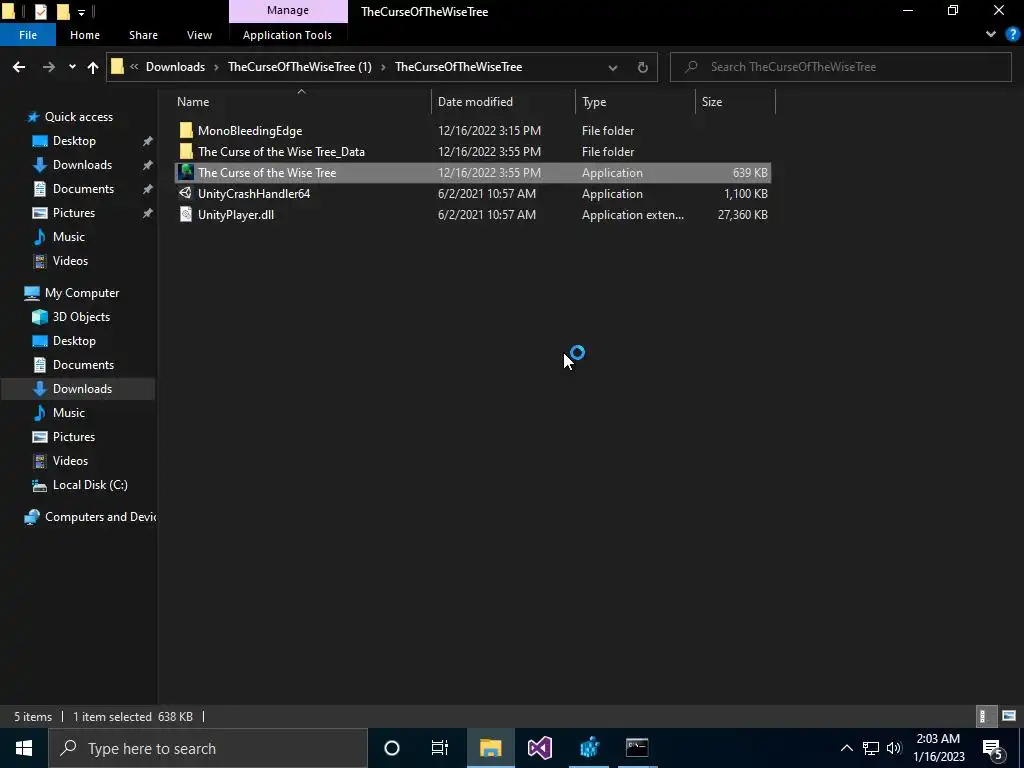Image resolution: width=1024 pixels, height=768 pixels.
Task: Expand the address bar history dropdown
Action: (613, 67)
